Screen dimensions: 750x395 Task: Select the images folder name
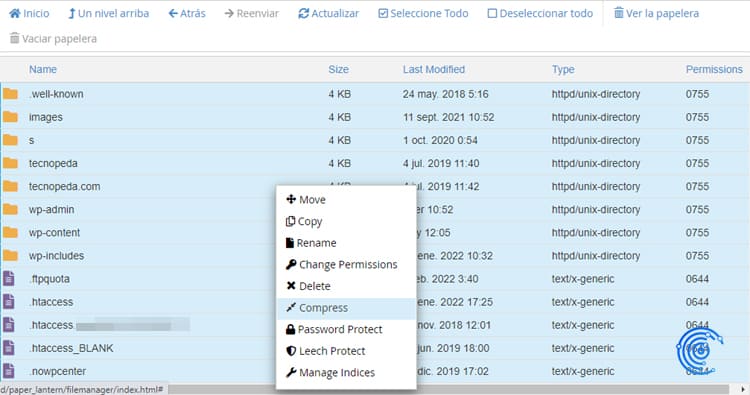(45, 117)
